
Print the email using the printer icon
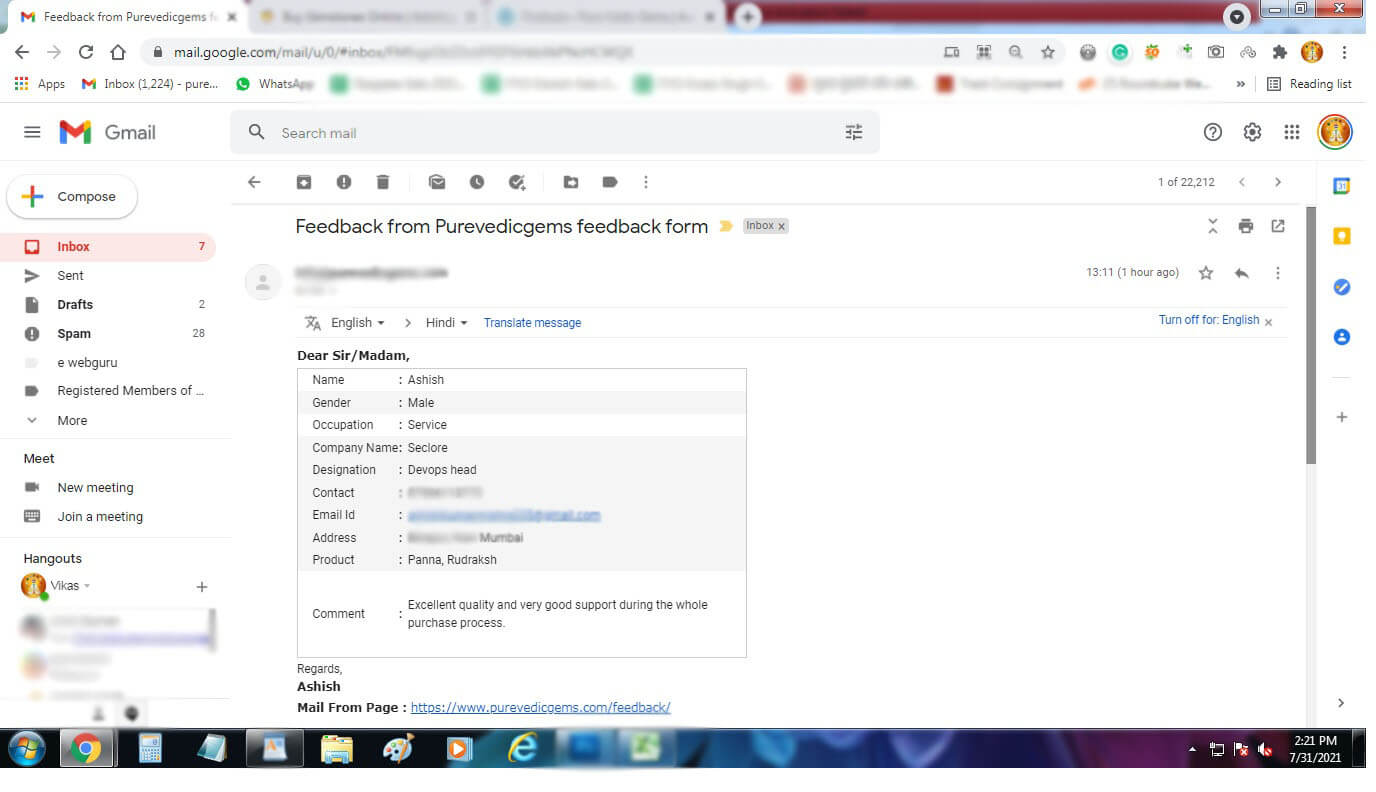[1245, 226]
